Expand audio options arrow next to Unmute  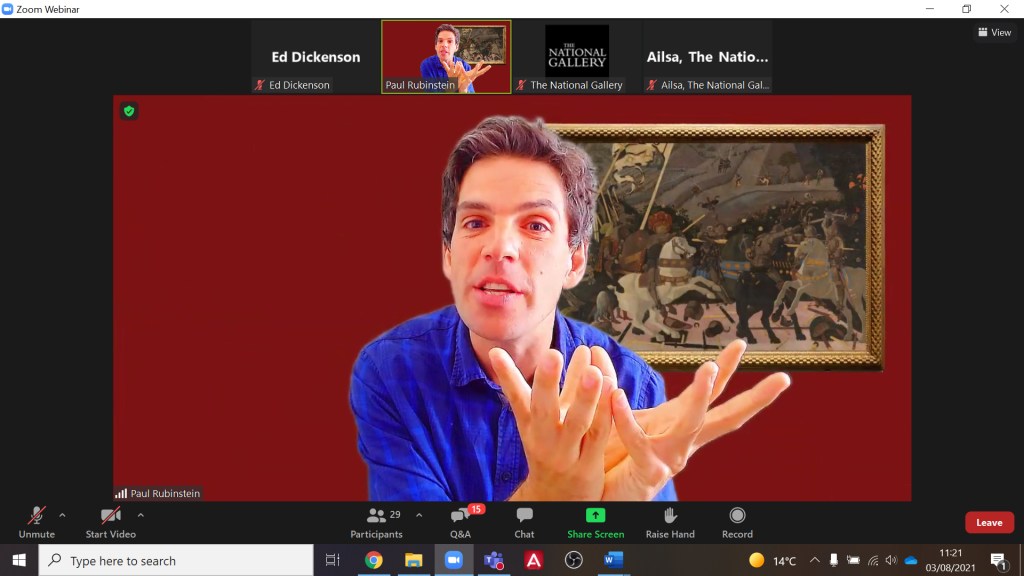coord(62,516)
